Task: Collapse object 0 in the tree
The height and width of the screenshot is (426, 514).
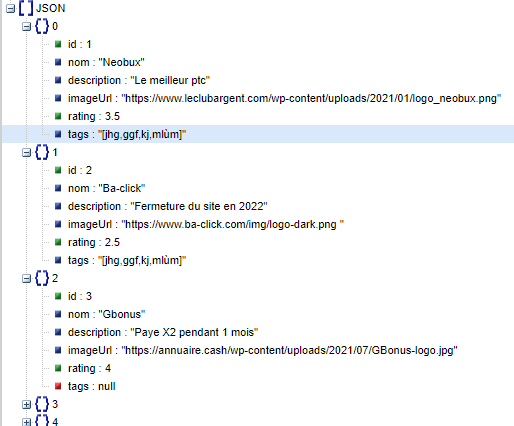Action: (26, 27)
